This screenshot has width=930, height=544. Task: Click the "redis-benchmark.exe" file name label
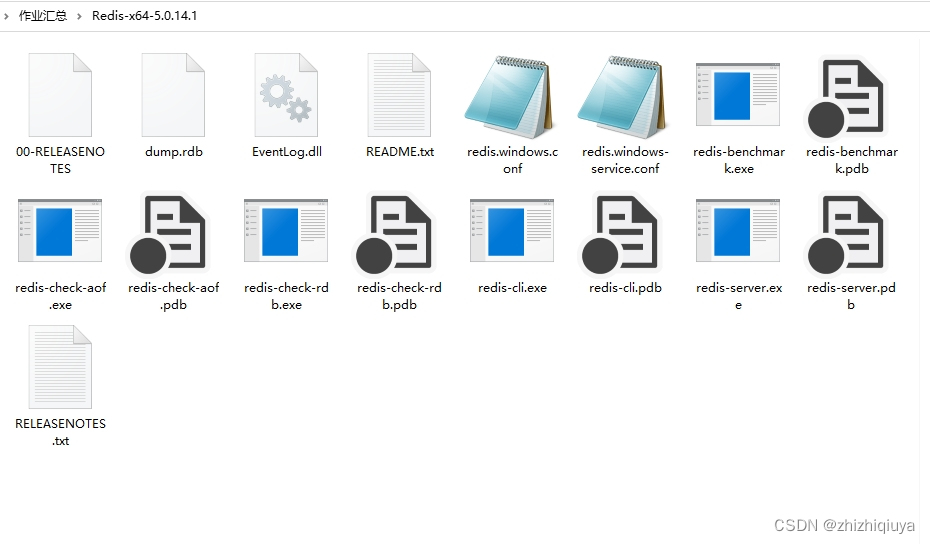click(x=738, y=160)
